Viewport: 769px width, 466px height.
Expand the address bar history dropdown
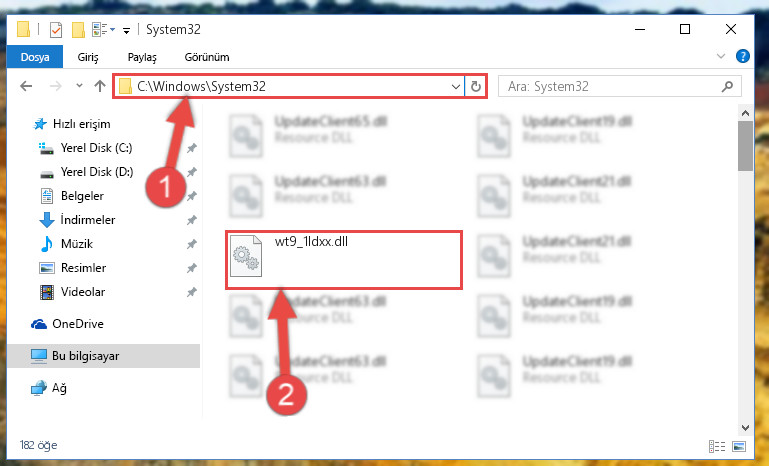coord(456,86)
